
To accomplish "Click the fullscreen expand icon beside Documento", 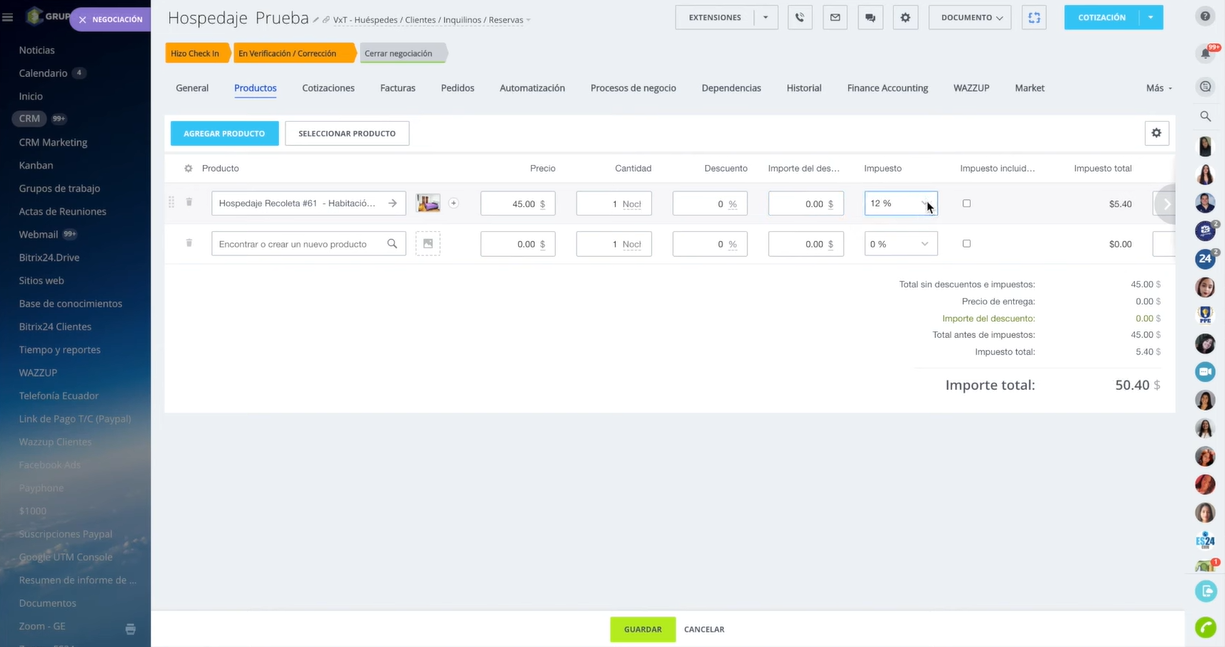I will (x=1033, y=17).
